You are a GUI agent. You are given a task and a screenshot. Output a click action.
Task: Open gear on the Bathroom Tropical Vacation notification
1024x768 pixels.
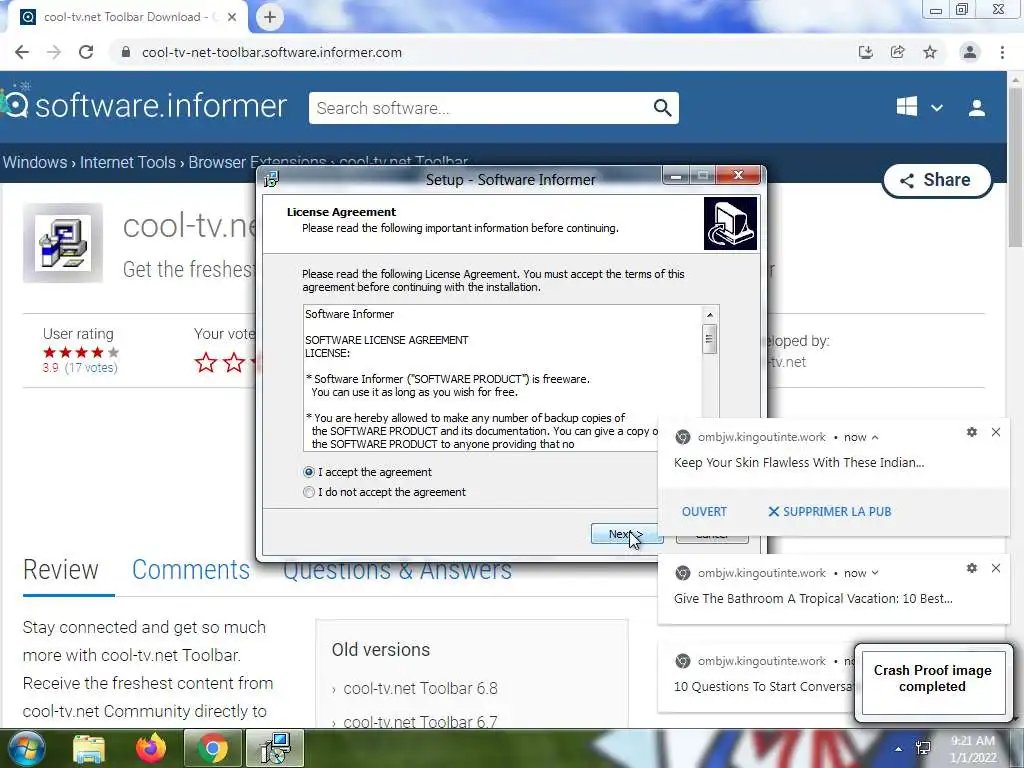click(972, 568)
